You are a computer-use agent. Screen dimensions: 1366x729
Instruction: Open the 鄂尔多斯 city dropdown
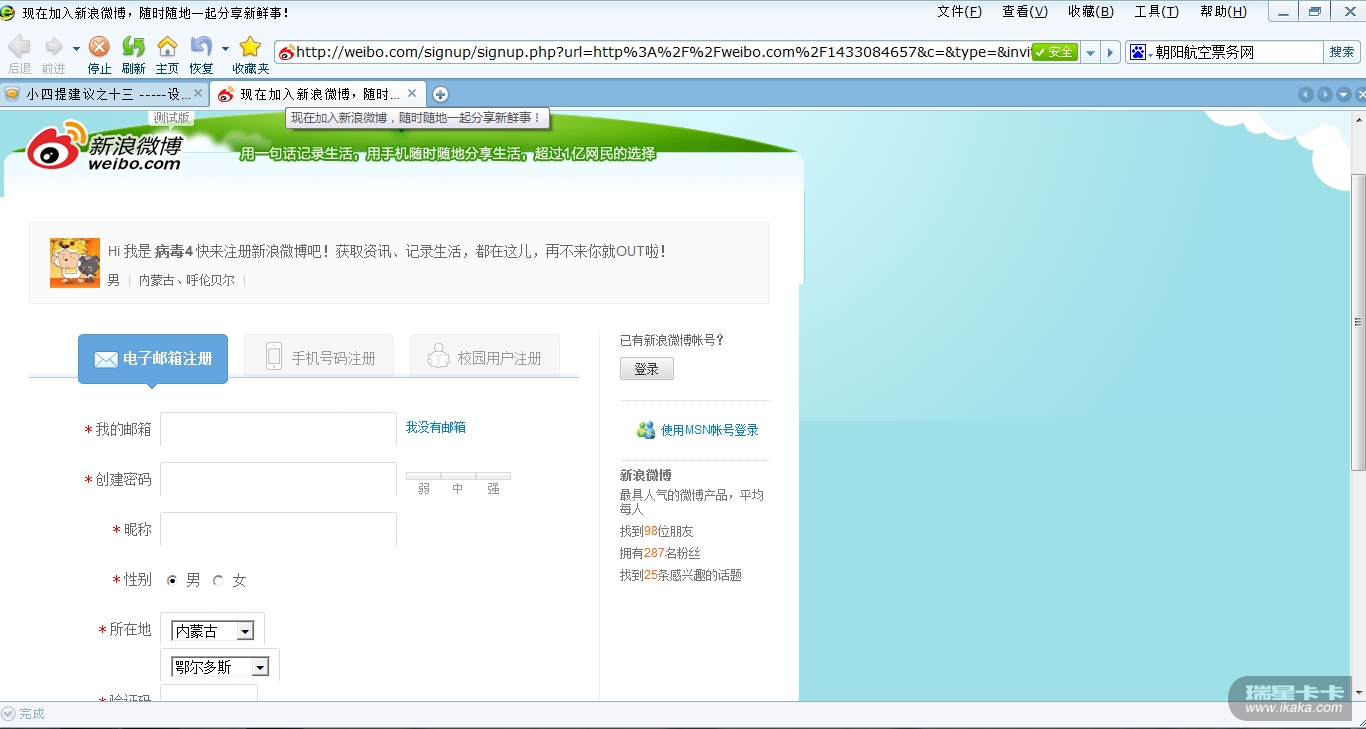point(220,667)
